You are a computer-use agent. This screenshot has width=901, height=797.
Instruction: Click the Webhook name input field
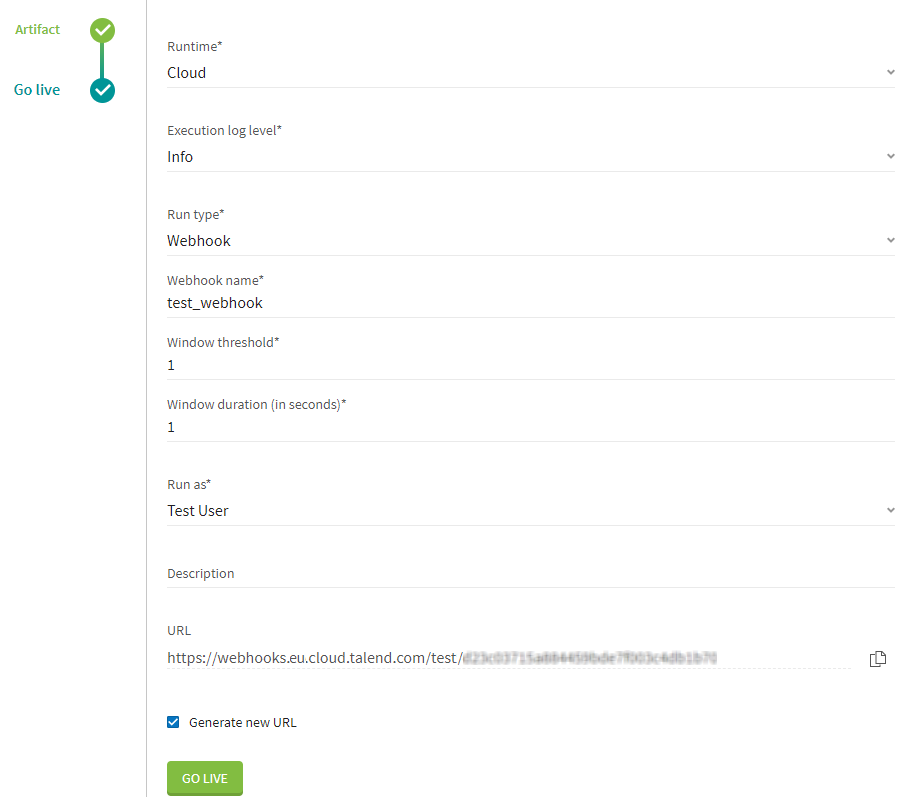tap(530, 303)
